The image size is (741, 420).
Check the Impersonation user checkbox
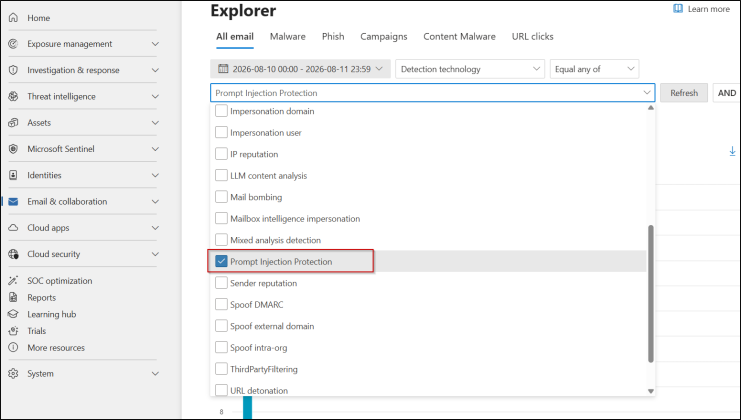221,132
